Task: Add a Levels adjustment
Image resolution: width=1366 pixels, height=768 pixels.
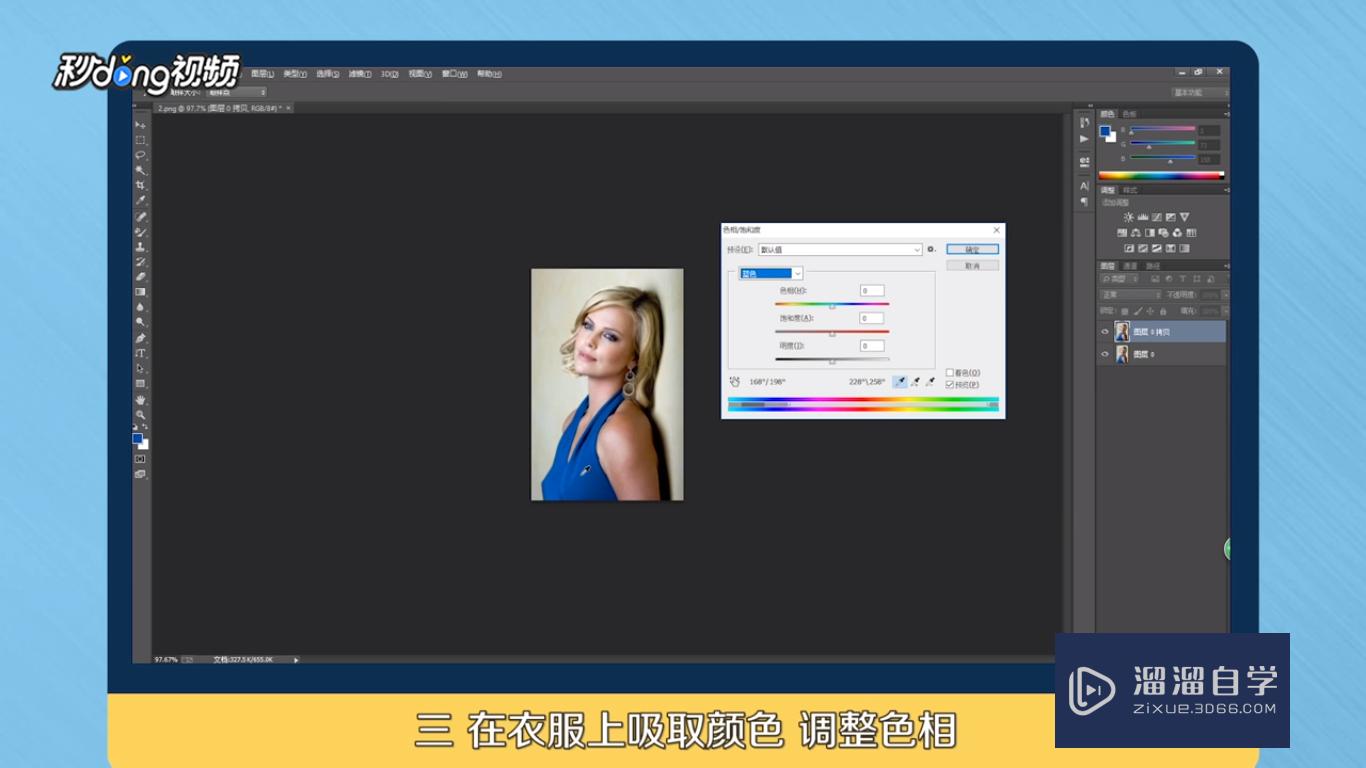Action: pos(1143,217)
